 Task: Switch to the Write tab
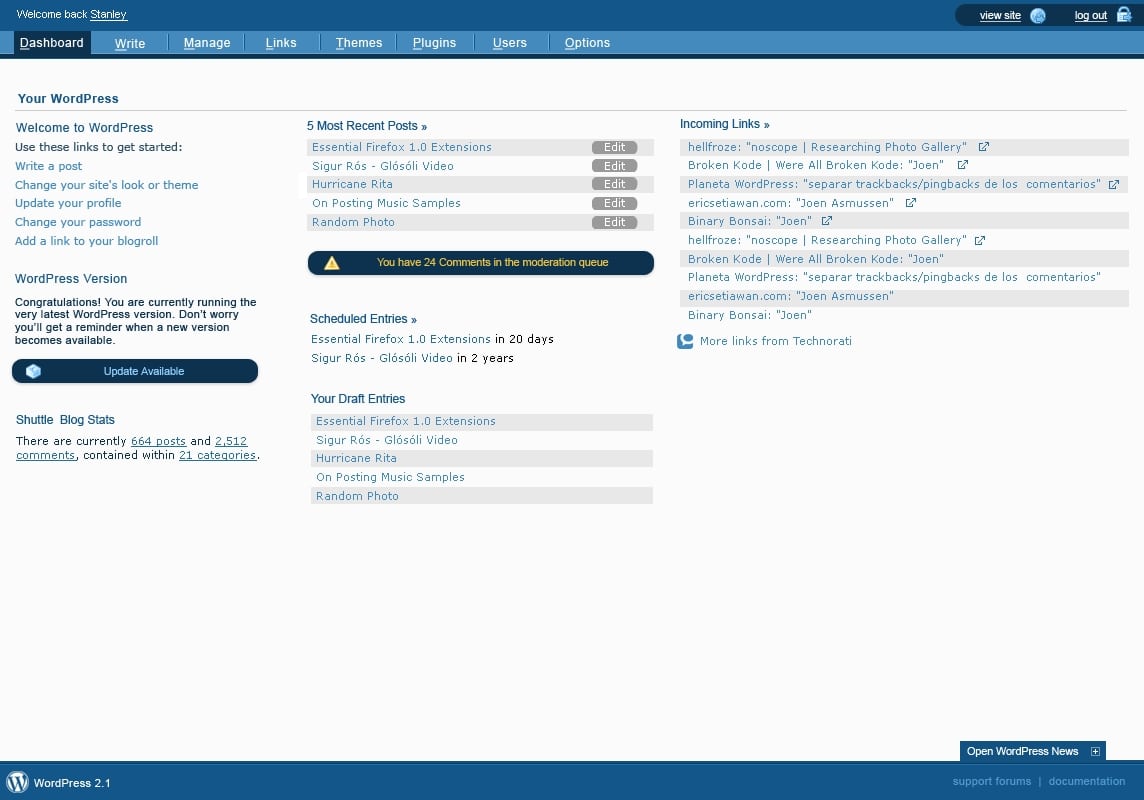click(x=130, y=44)
